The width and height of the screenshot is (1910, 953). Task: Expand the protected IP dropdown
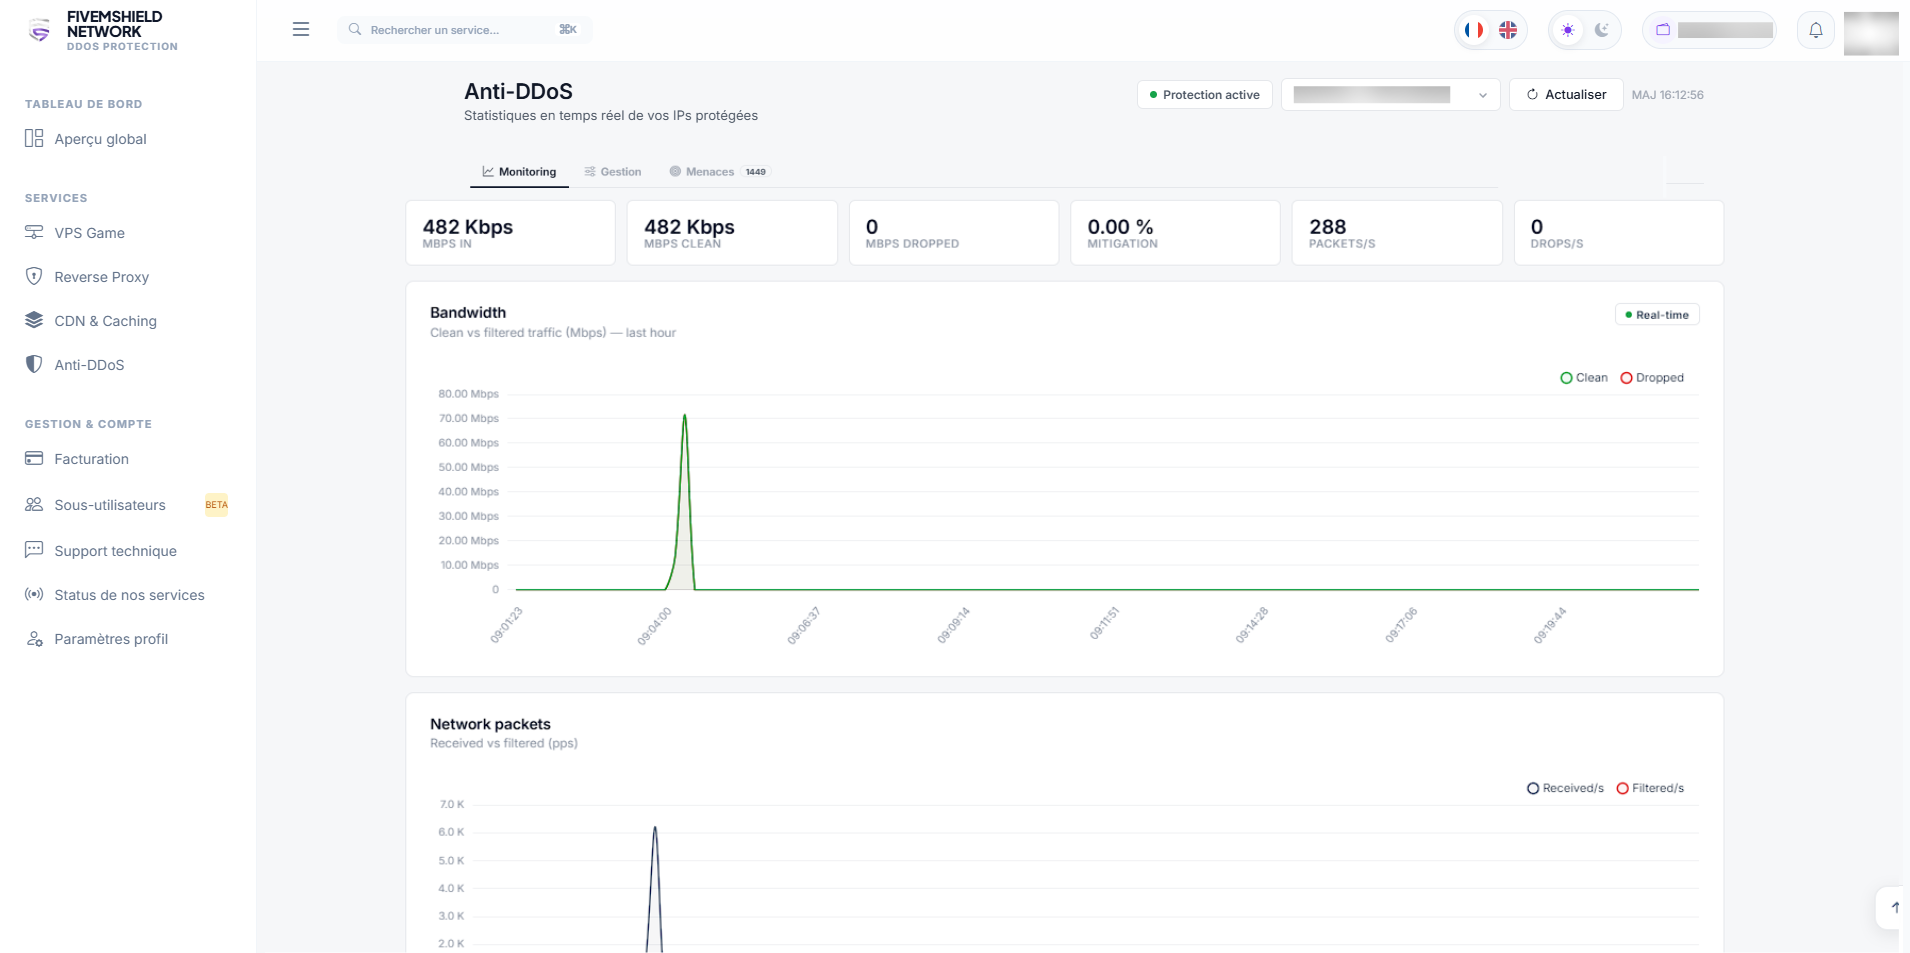pos(1390,95)
